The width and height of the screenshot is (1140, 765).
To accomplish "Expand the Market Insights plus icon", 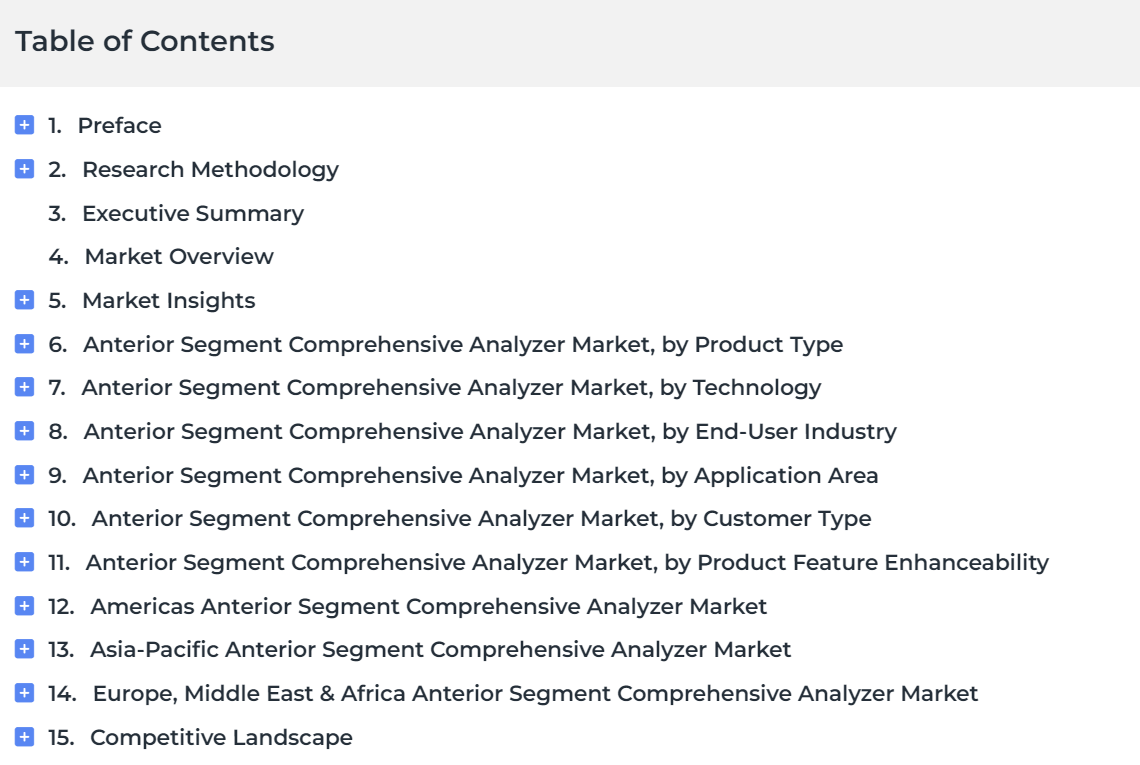I will tap(24, 300).
